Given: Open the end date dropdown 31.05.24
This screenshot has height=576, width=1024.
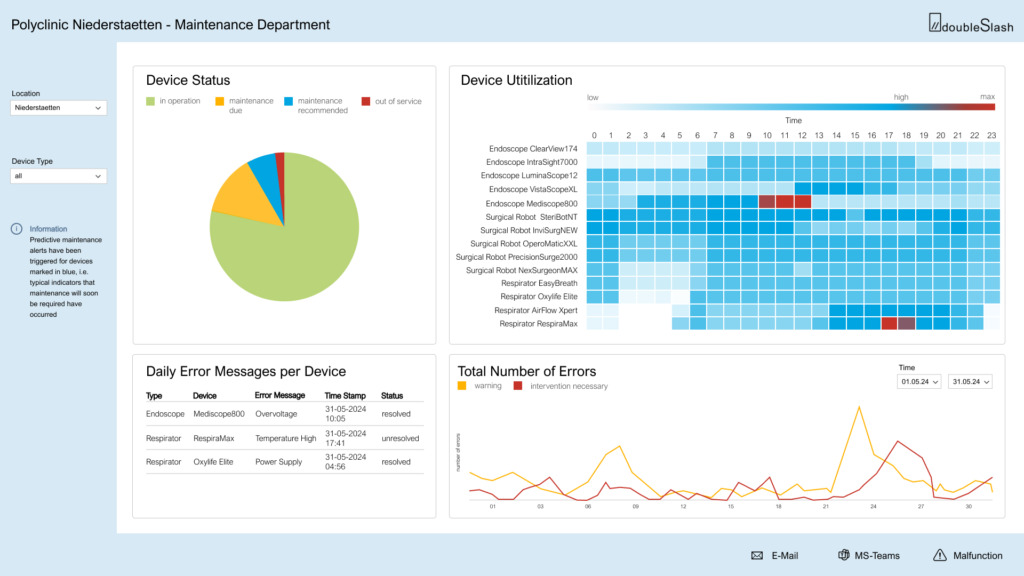Looking at the screenshot, I should (x=970, y=381).
